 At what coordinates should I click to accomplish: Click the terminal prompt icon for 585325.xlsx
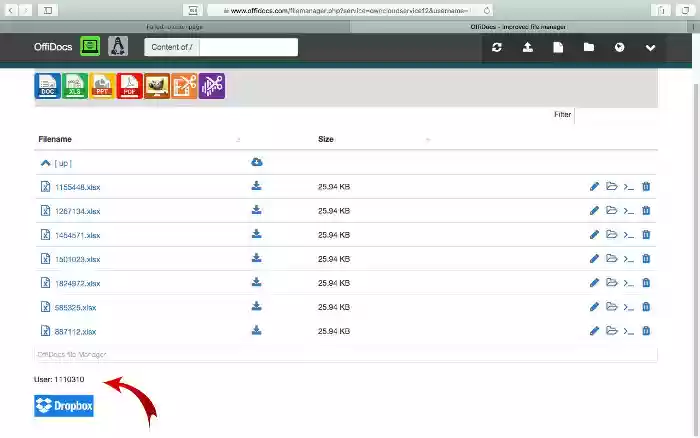coord(629,307)
